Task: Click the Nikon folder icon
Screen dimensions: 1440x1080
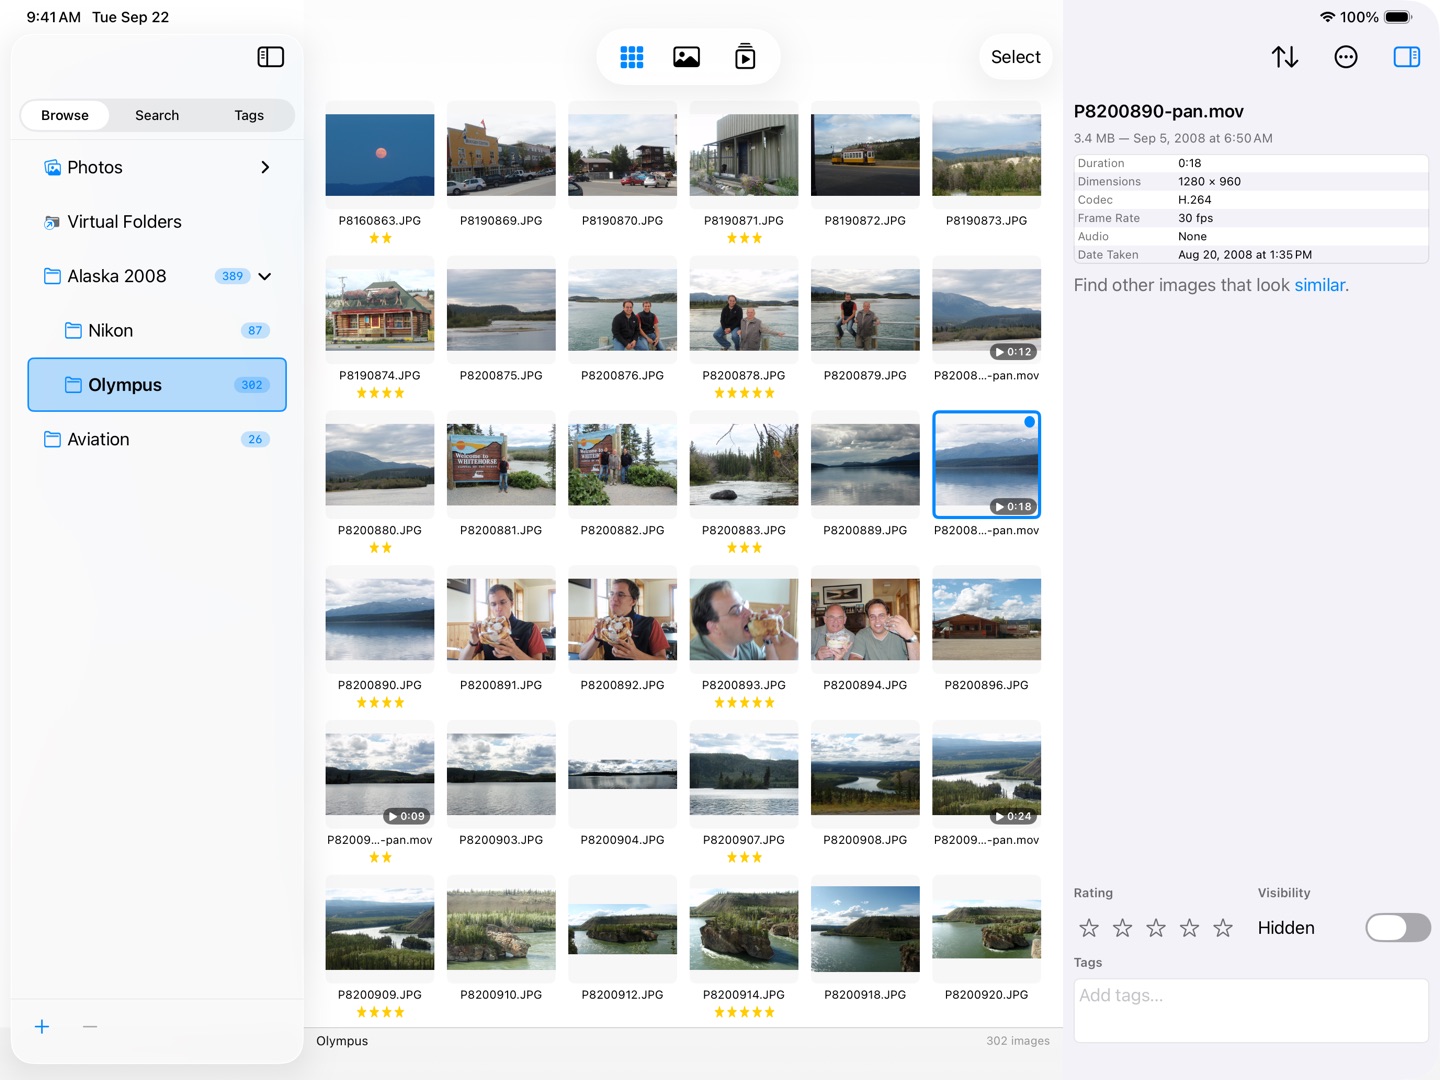Action: (73, 330)
